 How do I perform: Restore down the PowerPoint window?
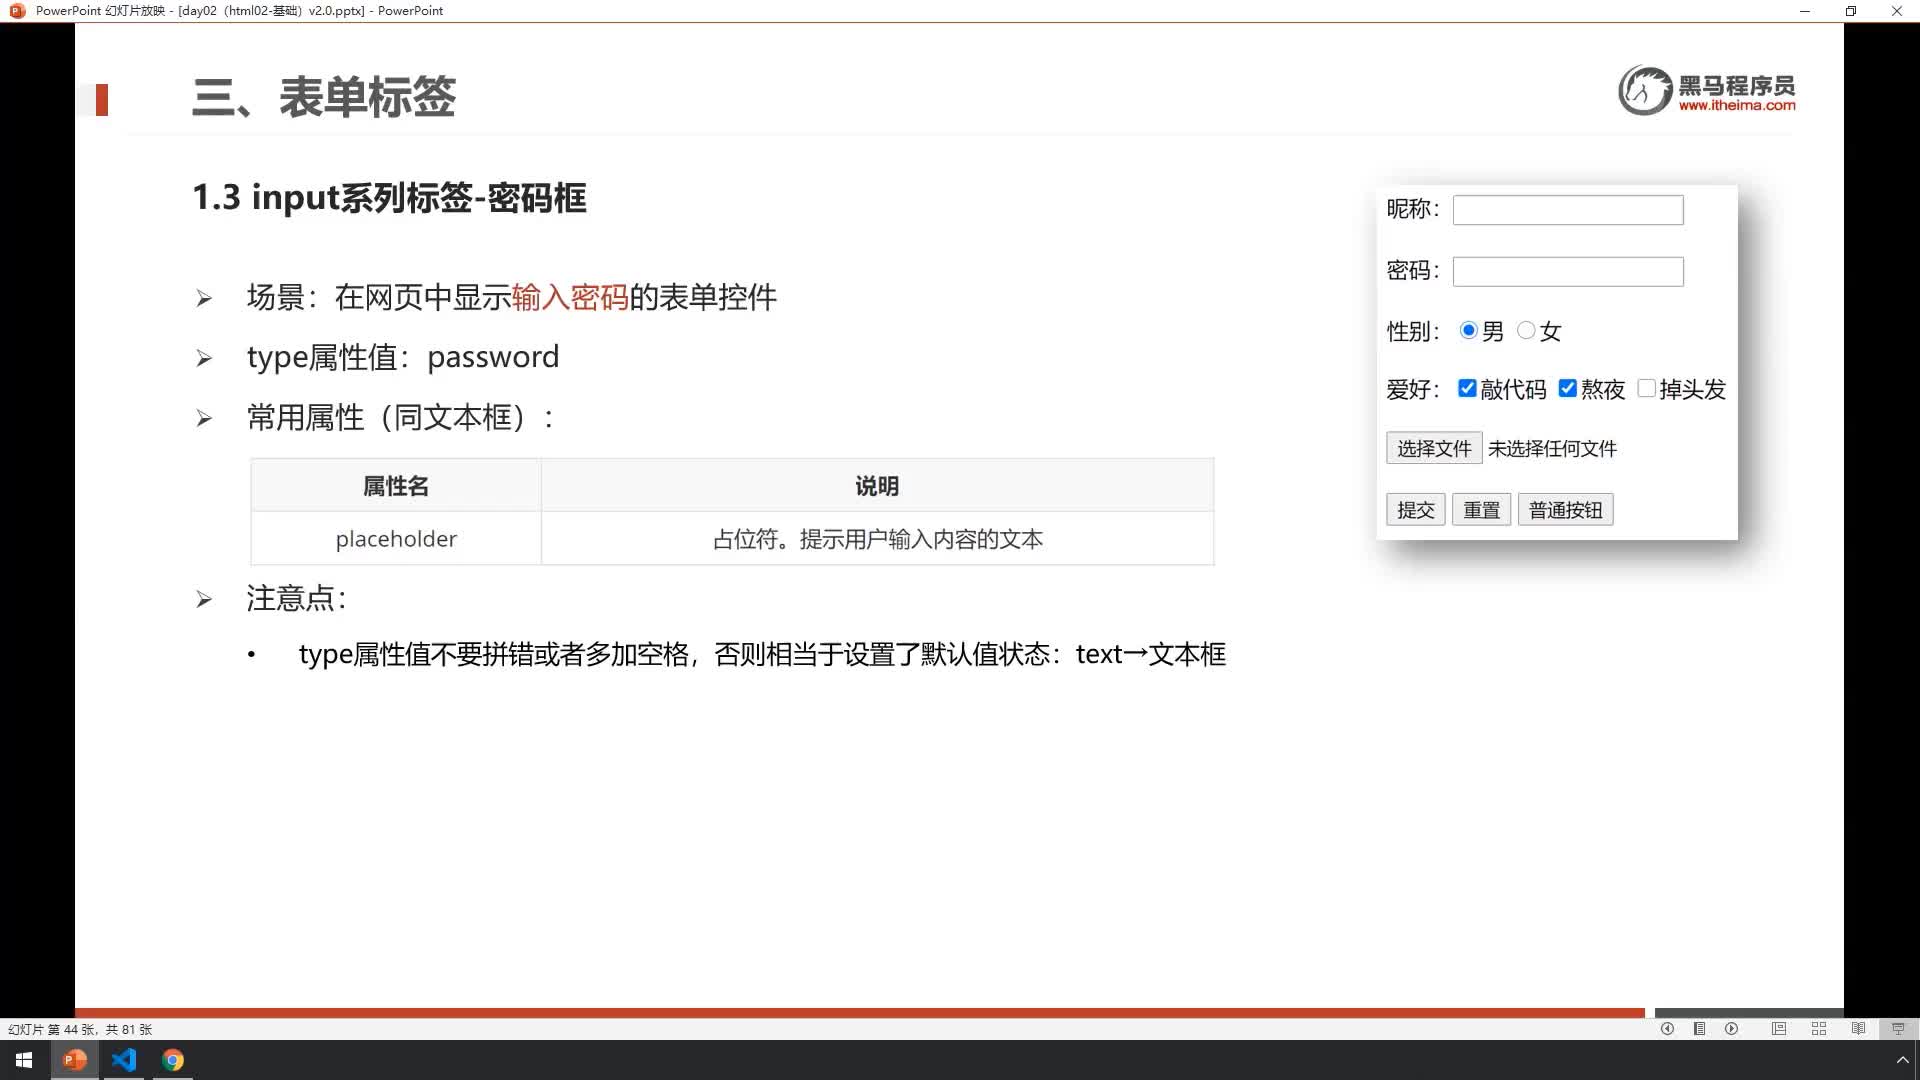coord(1851,11)
